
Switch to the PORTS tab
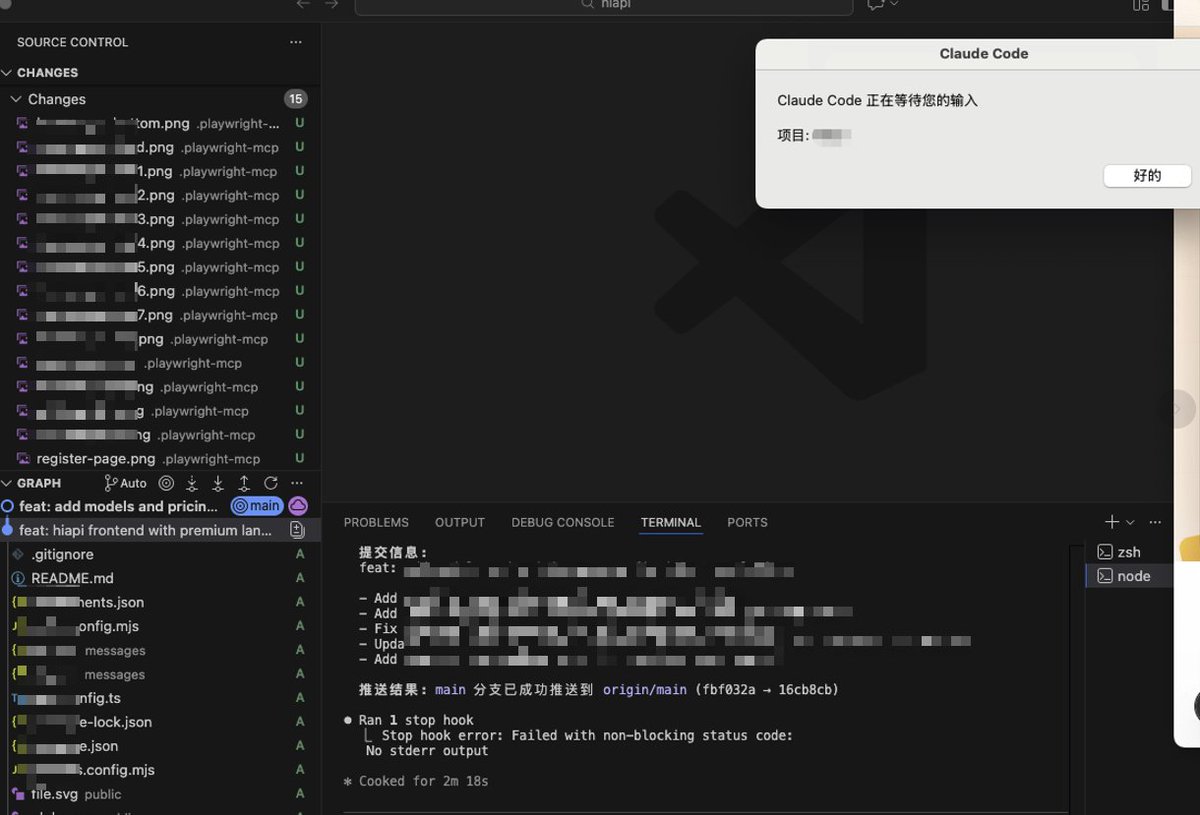[747, 522]
